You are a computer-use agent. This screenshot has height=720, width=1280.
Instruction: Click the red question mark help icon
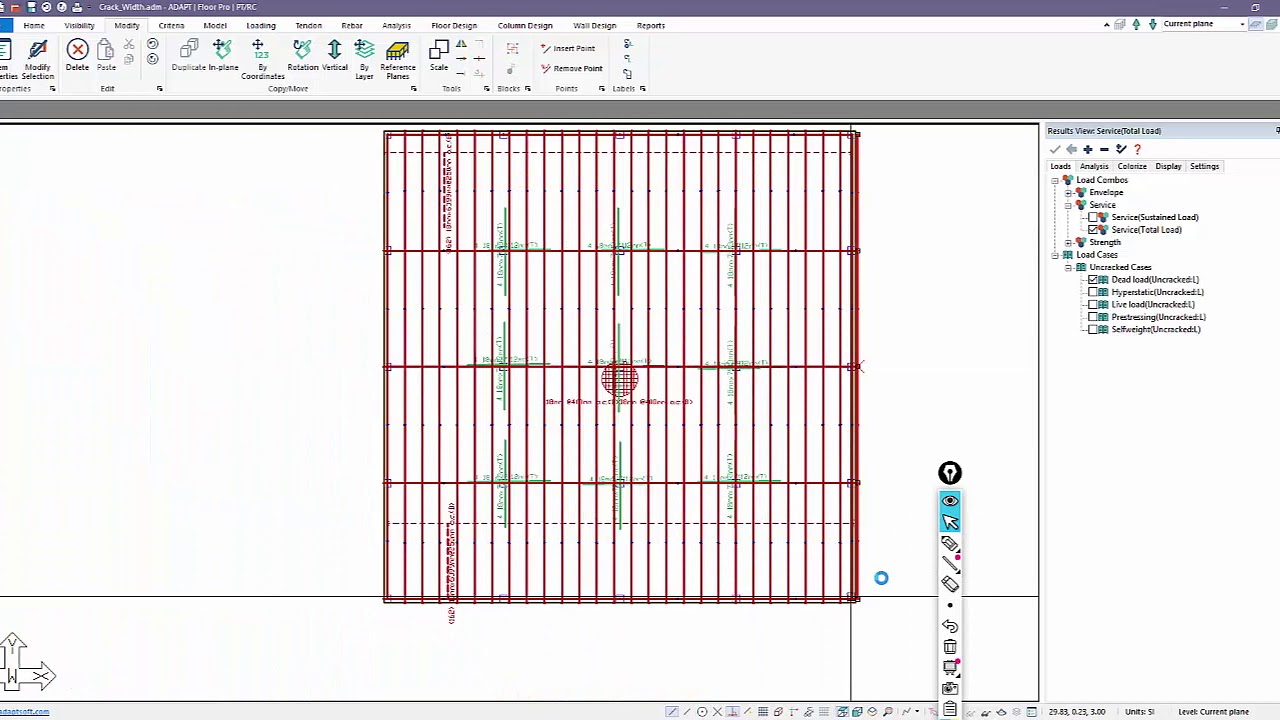coord(1137,149)
